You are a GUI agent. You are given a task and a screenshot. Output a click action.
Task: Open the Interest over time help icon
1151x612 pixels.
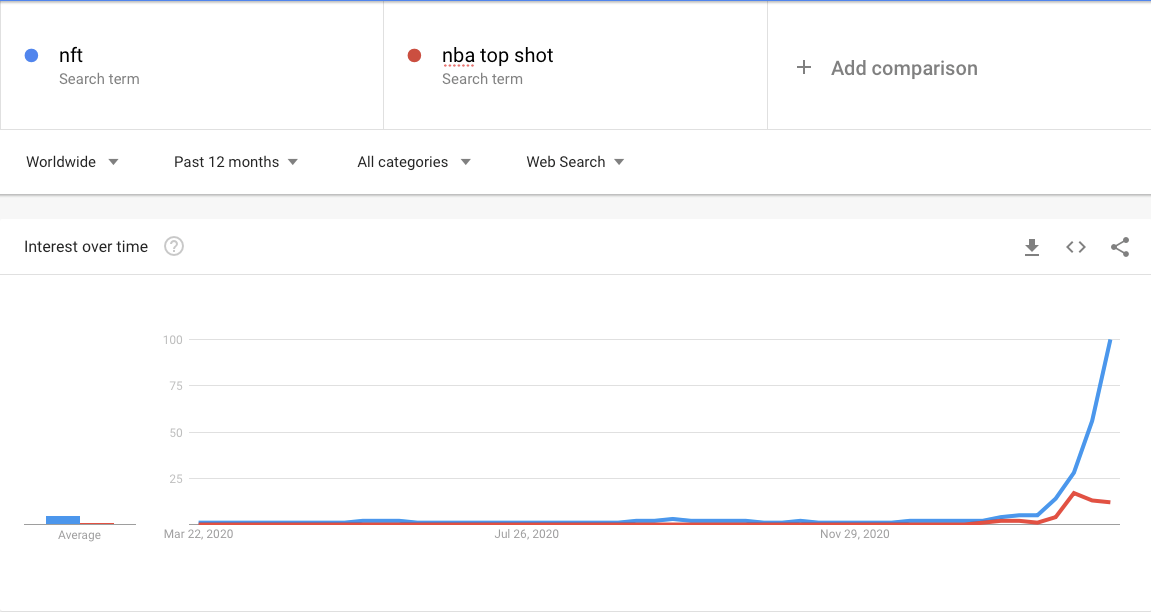[x=174, y=246]
